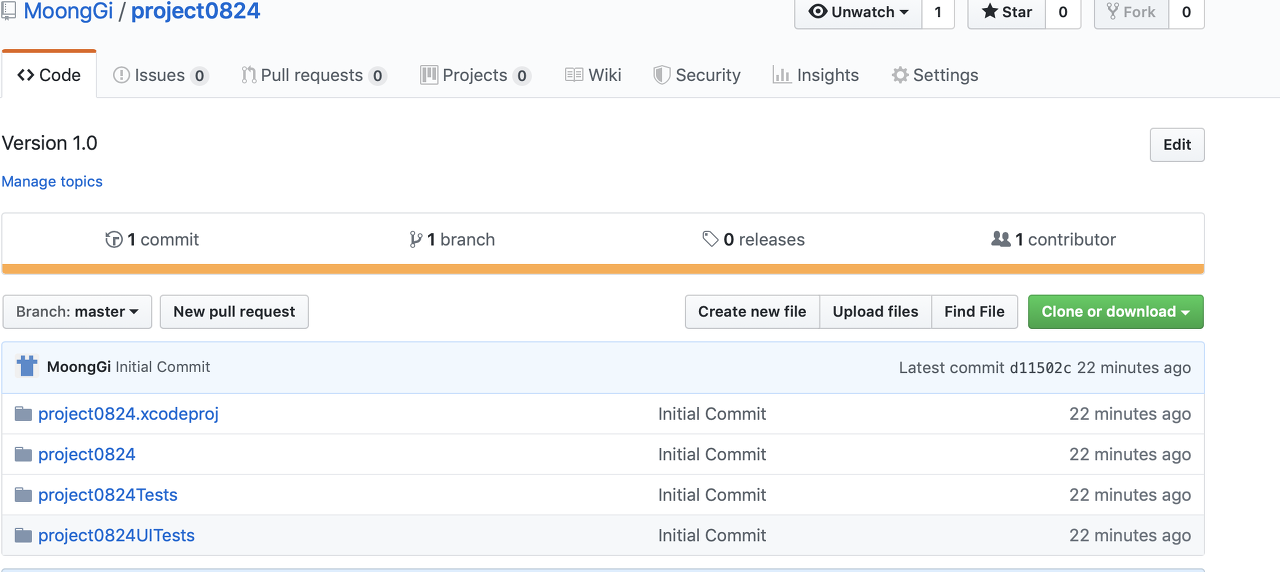Click Create new file
Image resolution: width=1280 pixels, height=572 pixels.
[752, 312]
